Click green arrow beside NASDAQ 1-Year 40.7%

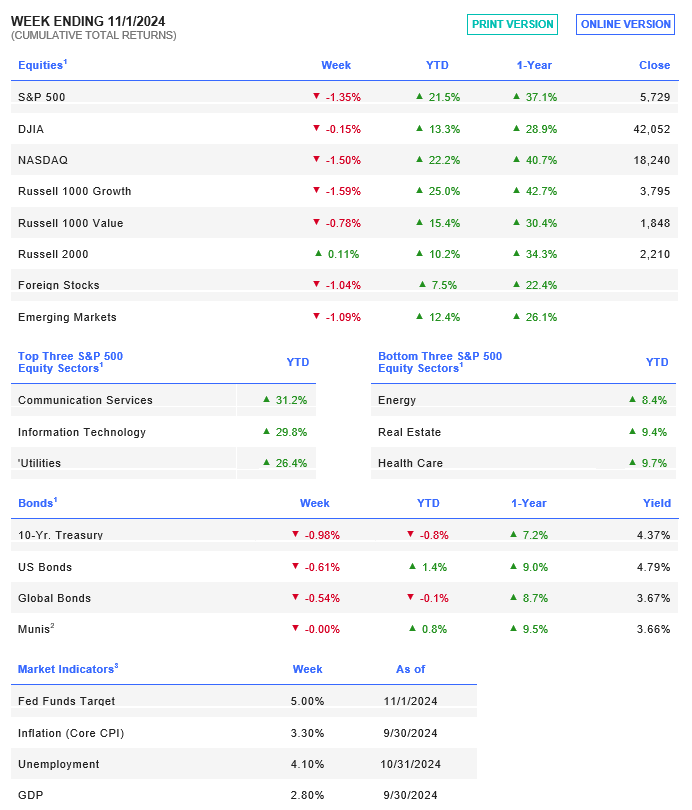click(516, 159)
